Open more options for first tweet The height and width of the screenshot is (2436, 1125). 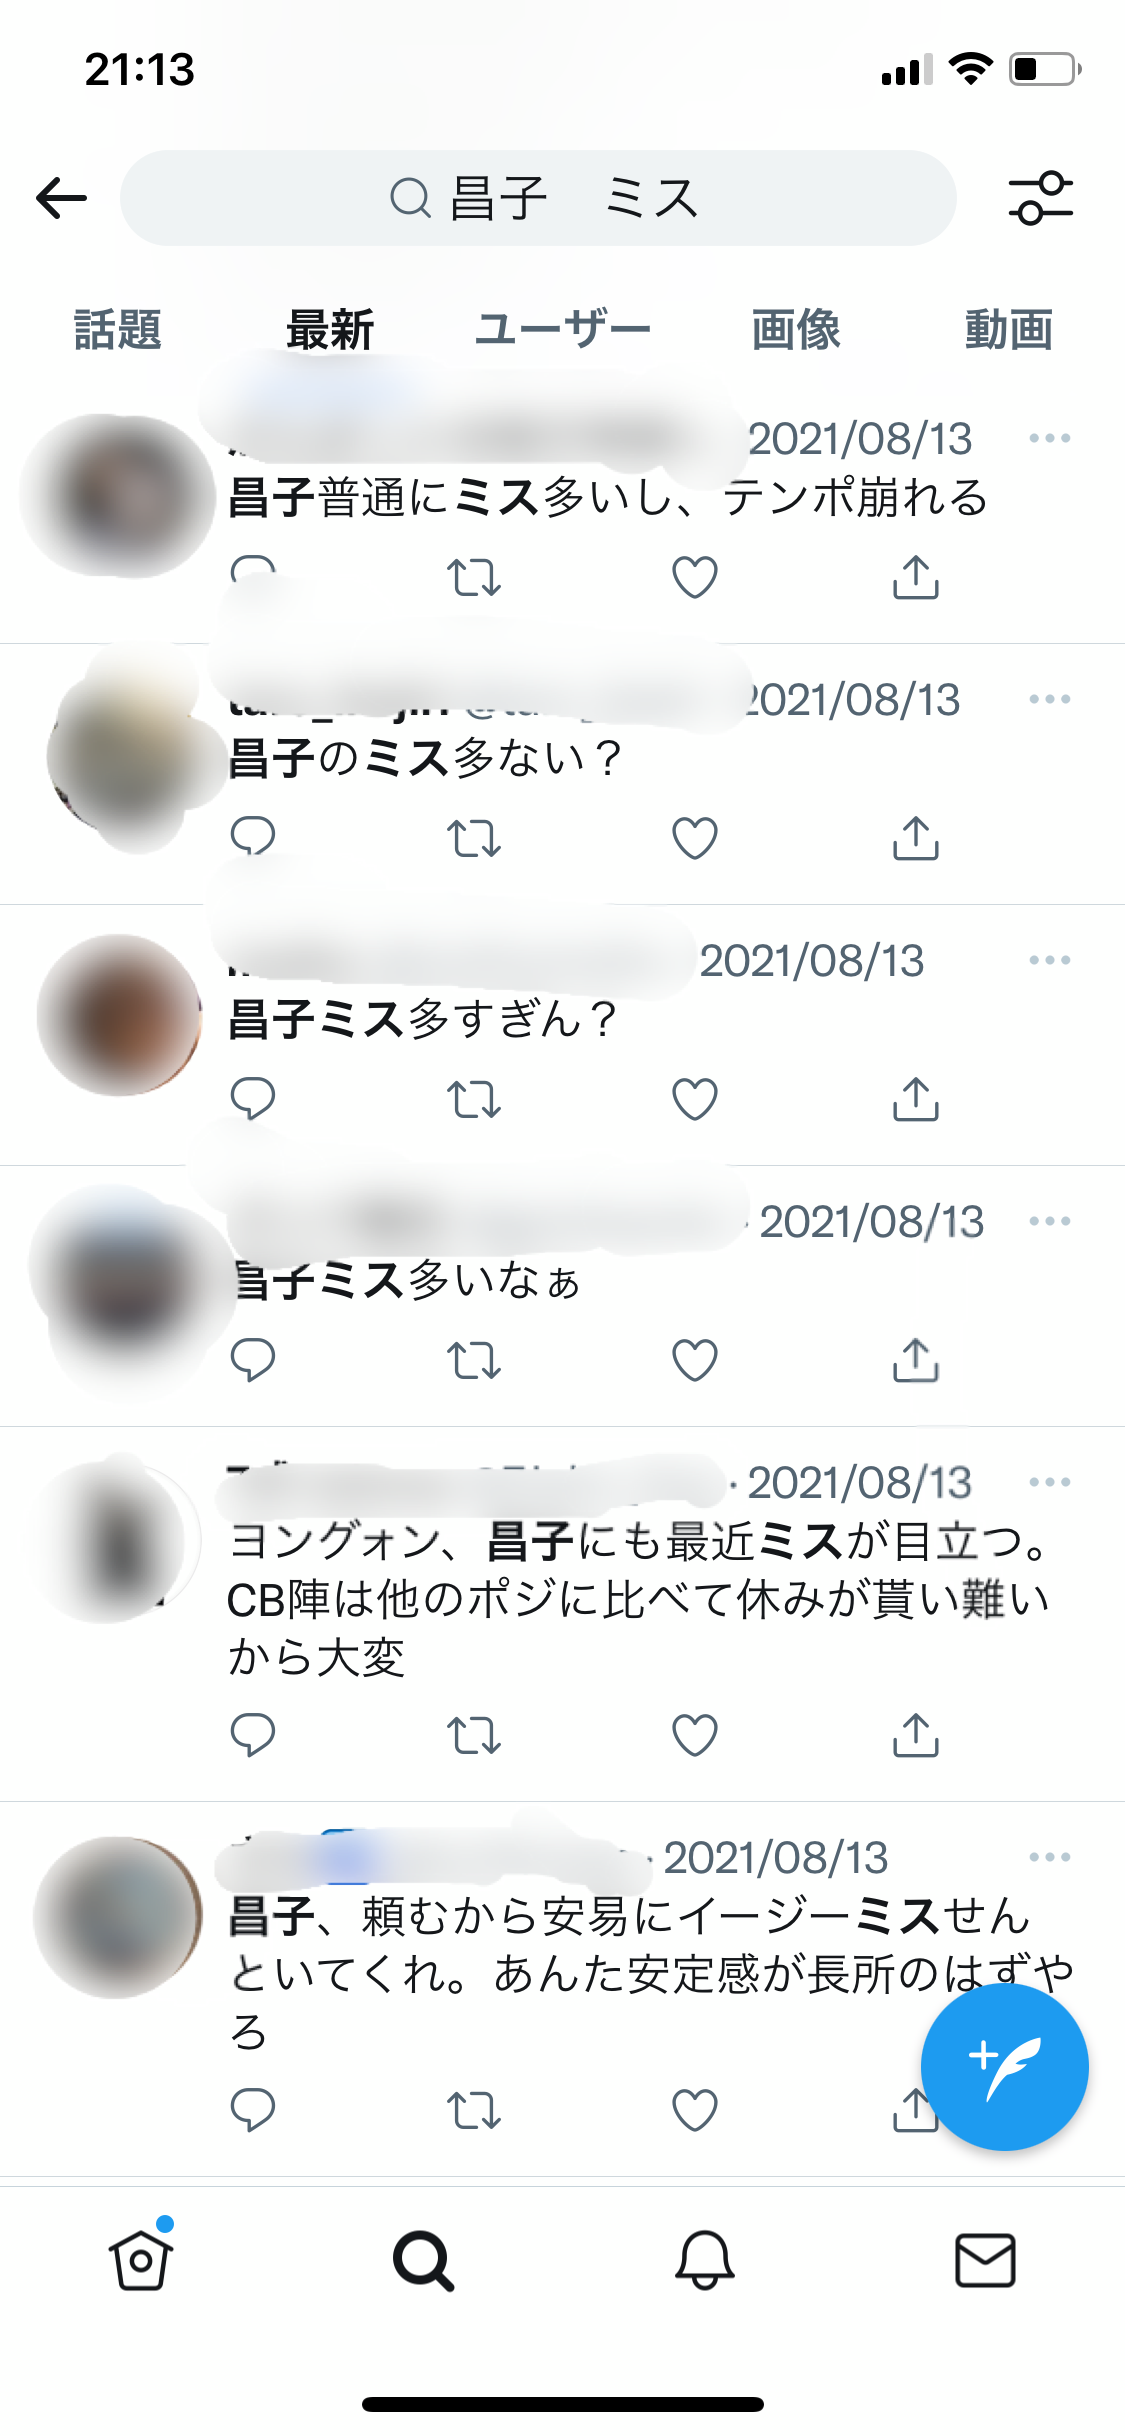click(x=1050, y=438)
